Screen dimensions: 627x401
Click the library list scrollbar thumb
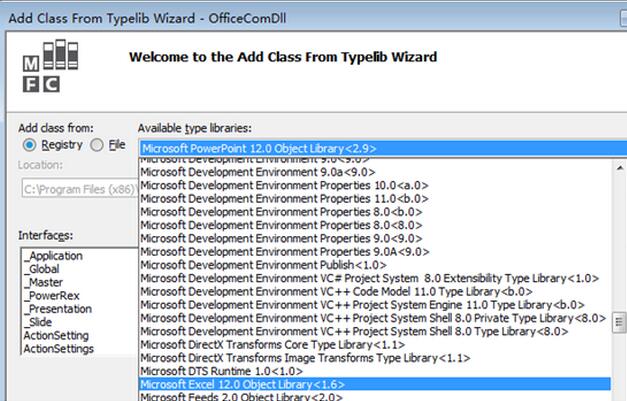(619, 322)
